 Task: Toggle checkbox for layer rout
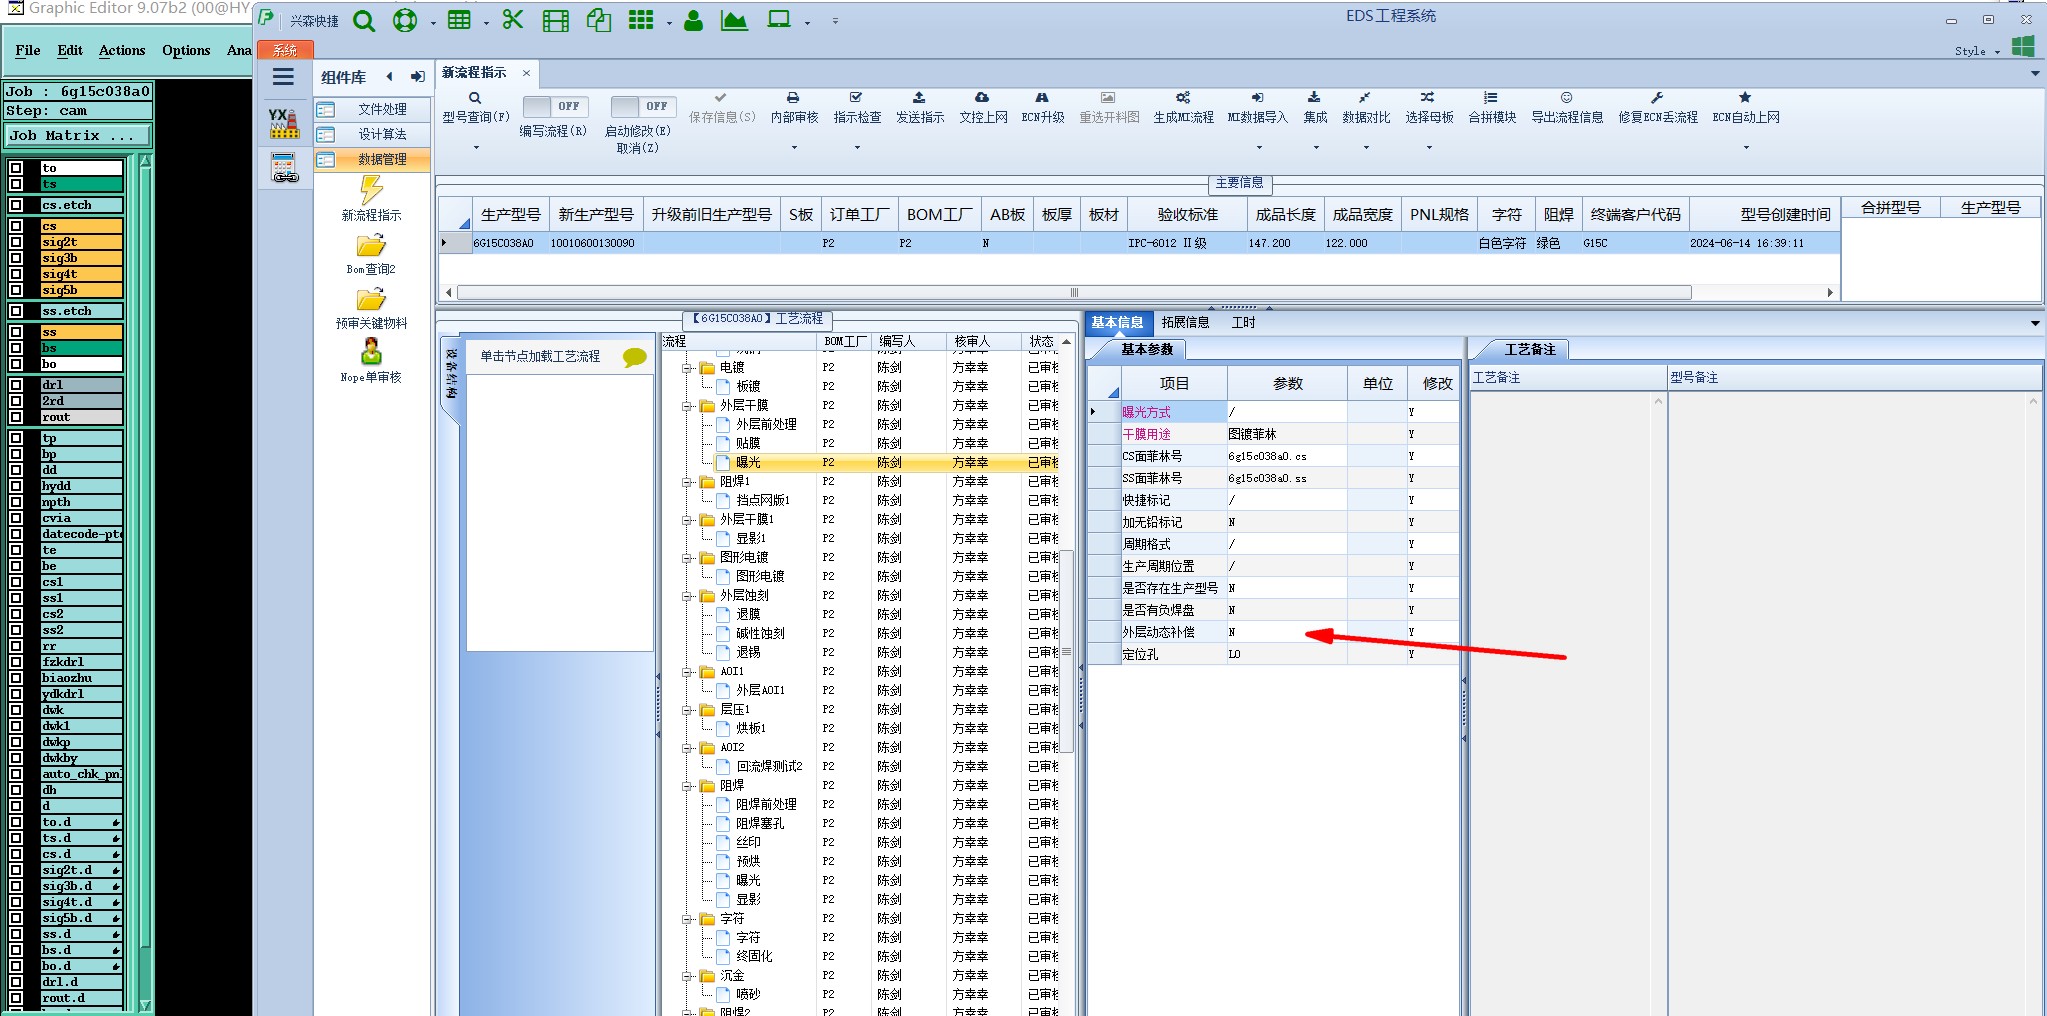click(x=16, y=417)
